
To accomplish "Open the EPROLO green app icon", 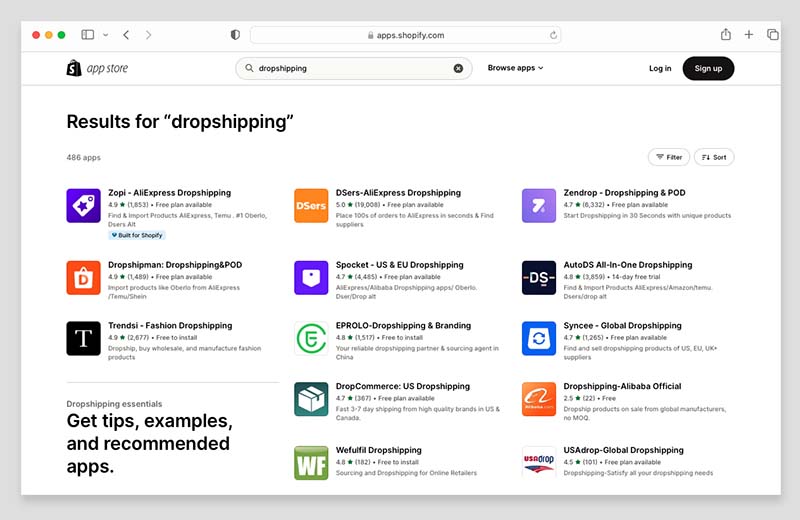I will pyautogui.click(x=311, y=338).
